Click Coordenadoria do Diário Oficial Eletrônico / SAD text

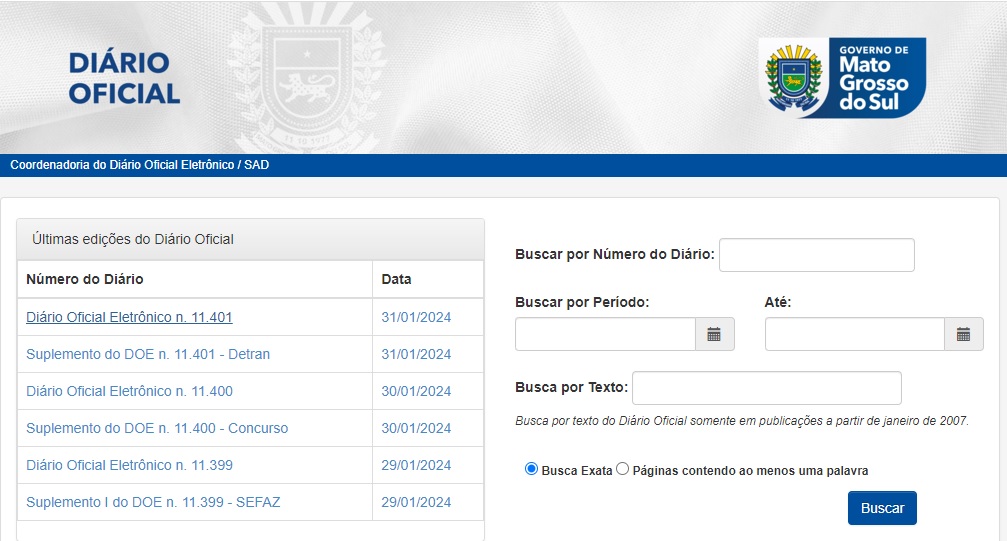coord(139,165)
